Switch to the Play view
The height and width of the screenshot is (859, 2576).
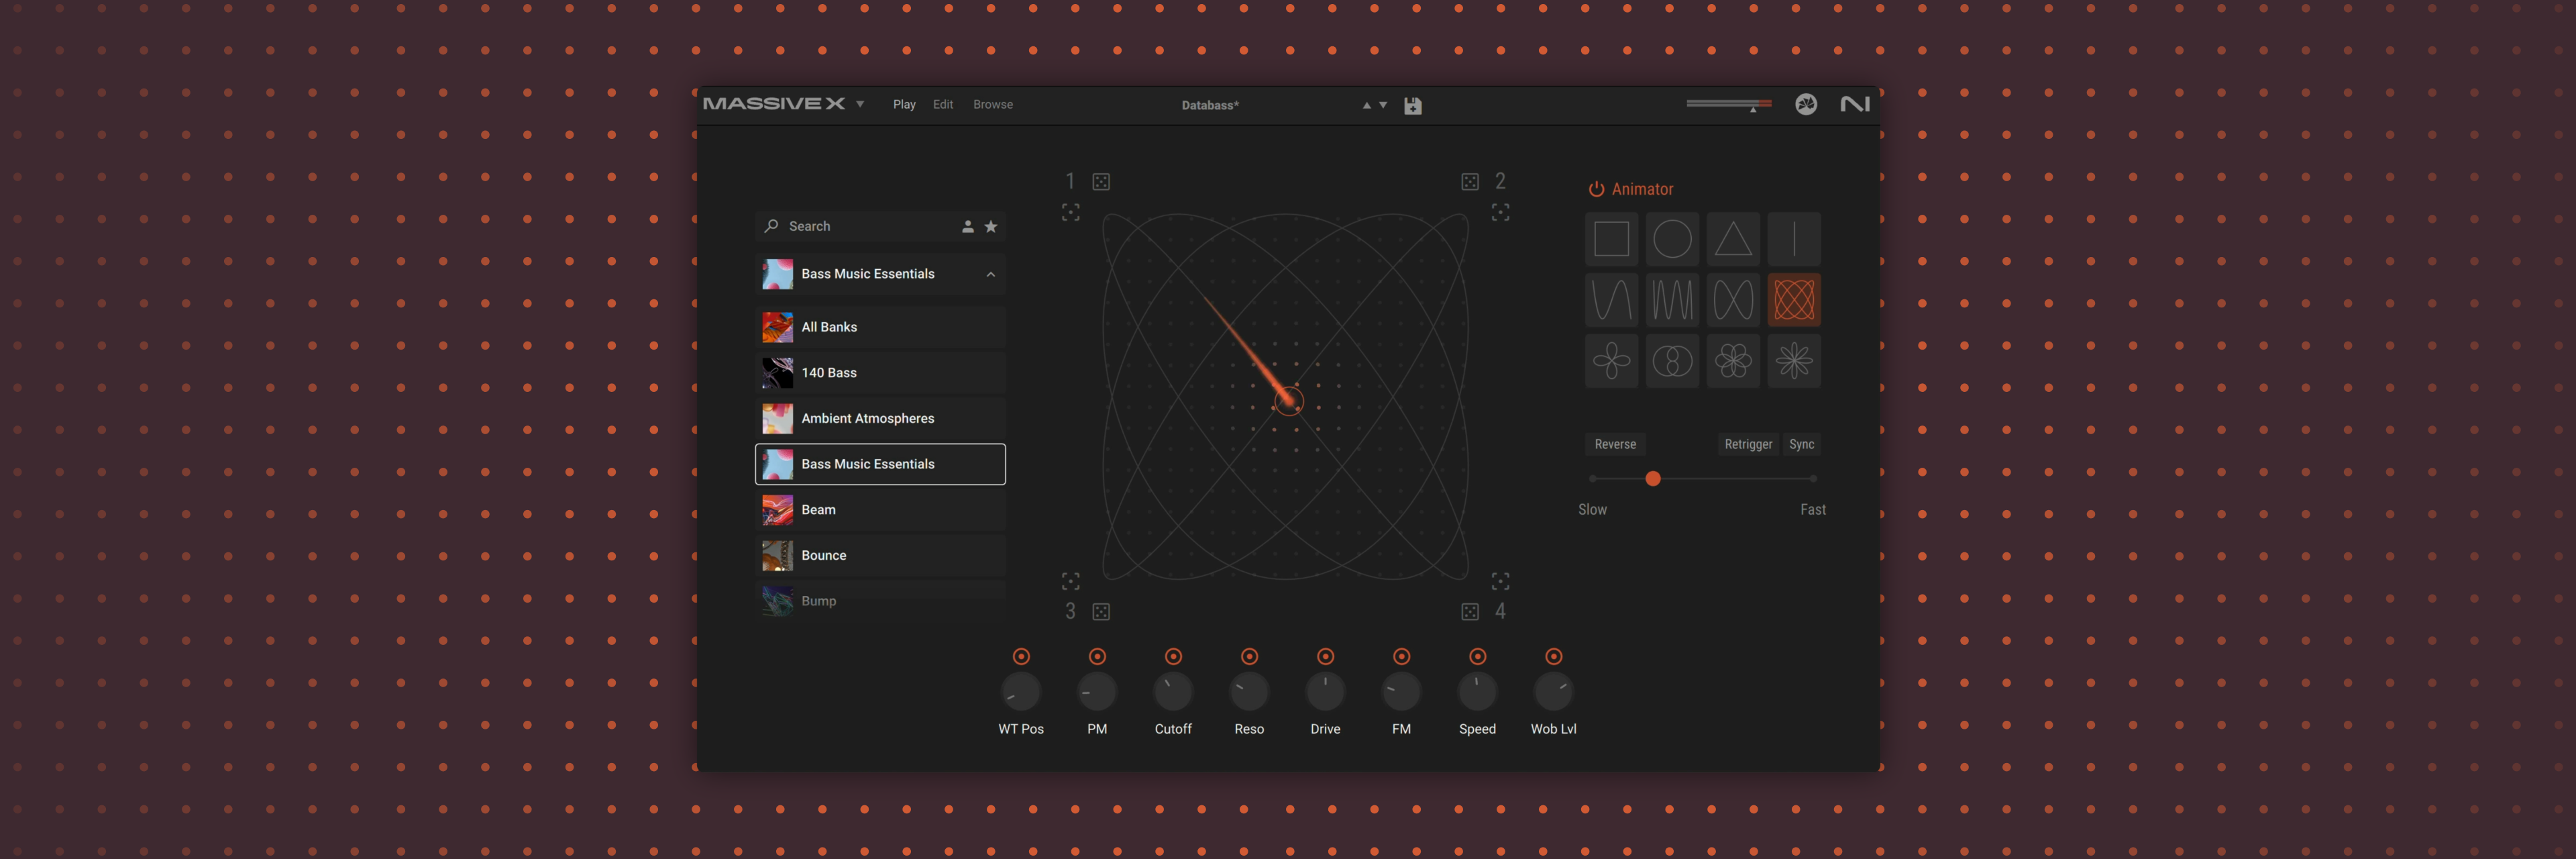(x=904, y=104)
